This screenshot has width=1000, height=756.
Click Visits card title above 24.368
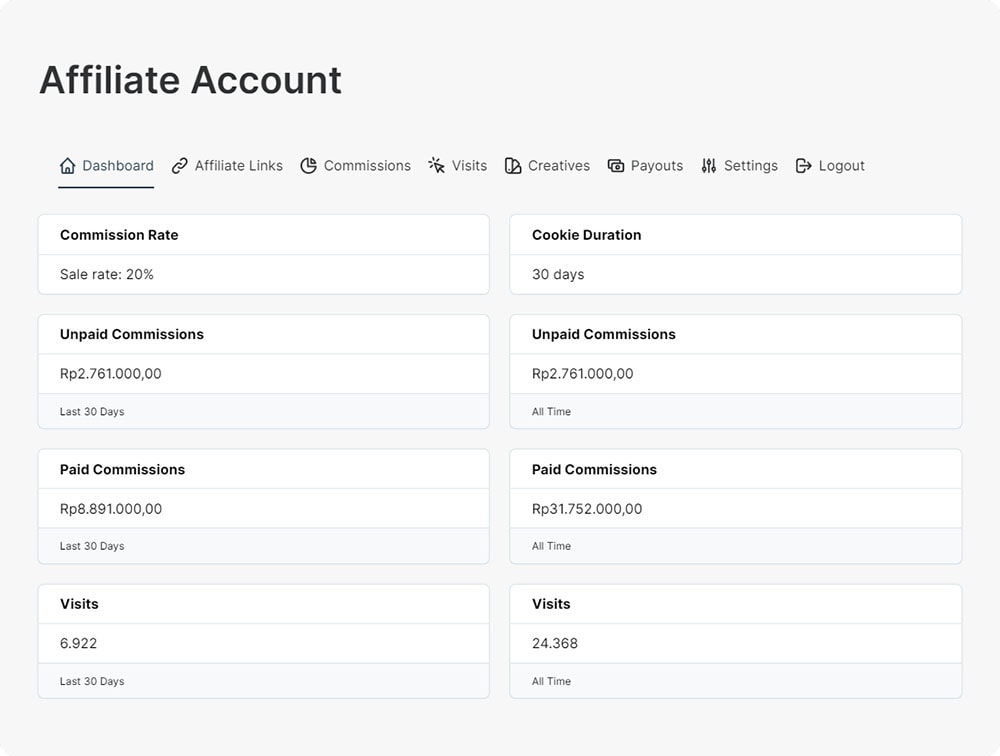click(x=552, y=604)
